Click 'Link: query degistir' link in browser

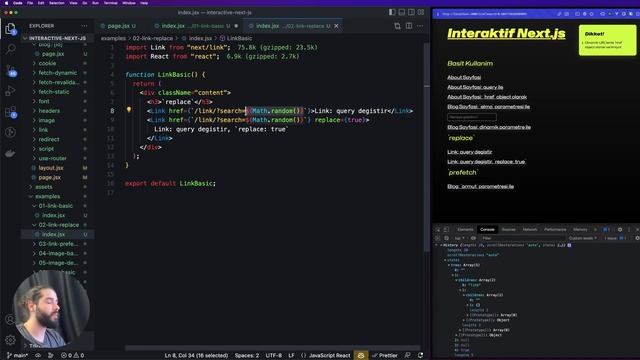(x=469, y=152)
